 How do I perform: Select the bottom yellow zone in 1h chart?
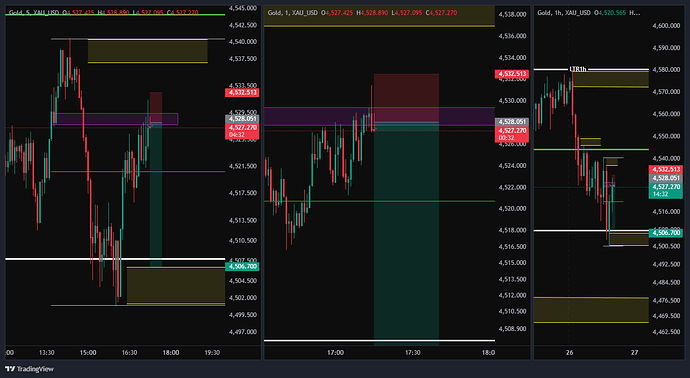(591, 310)
